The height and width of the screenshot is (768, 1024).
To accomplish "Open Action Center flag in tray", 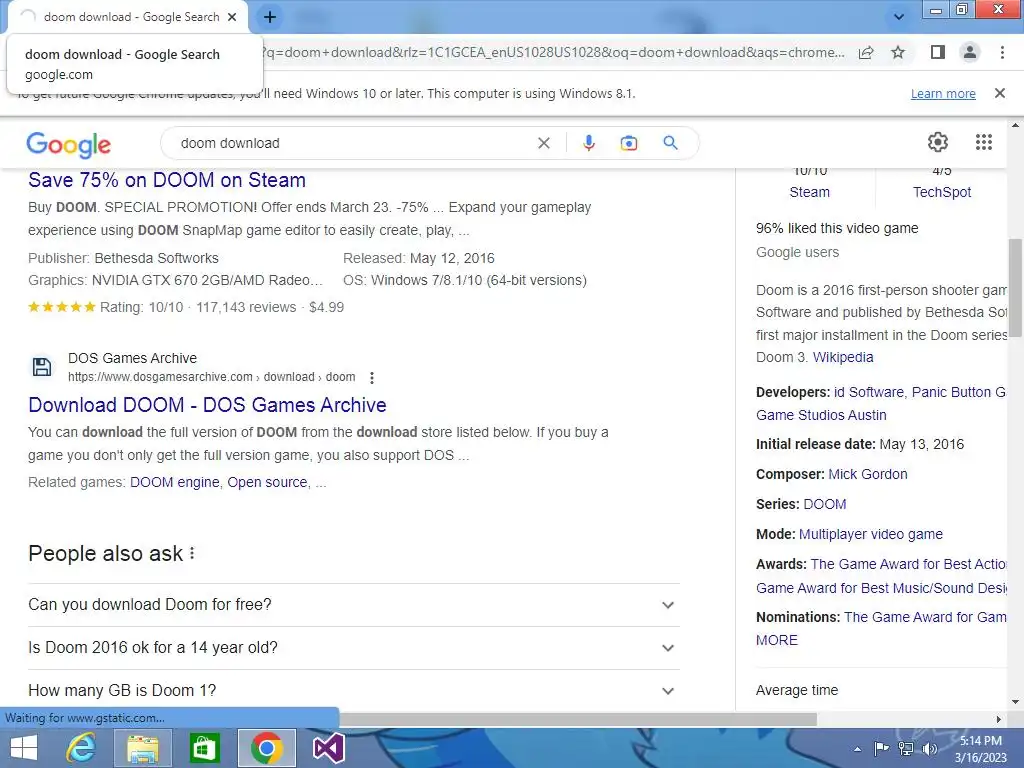I will coord(881,748).
